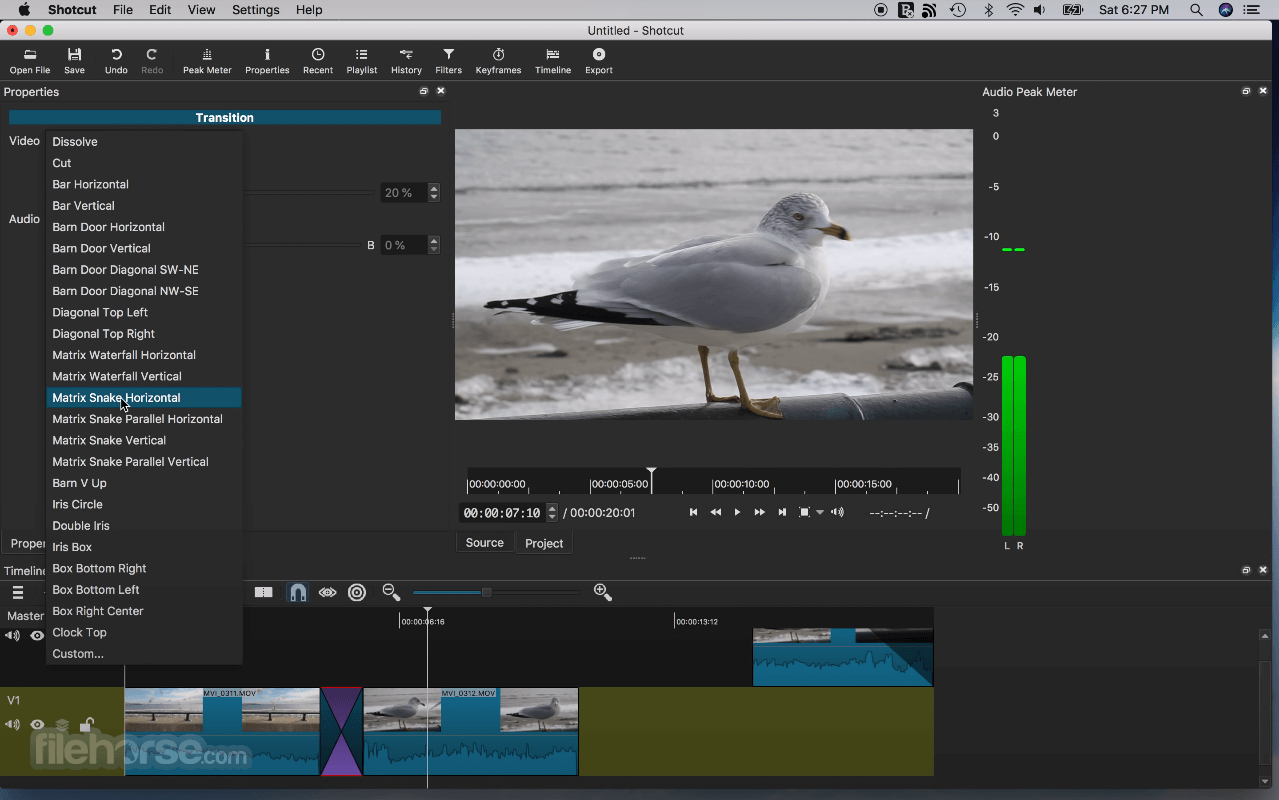
Task: Click the Export toolbar icon
Action: pyautogui.click(x=599, y=61)
